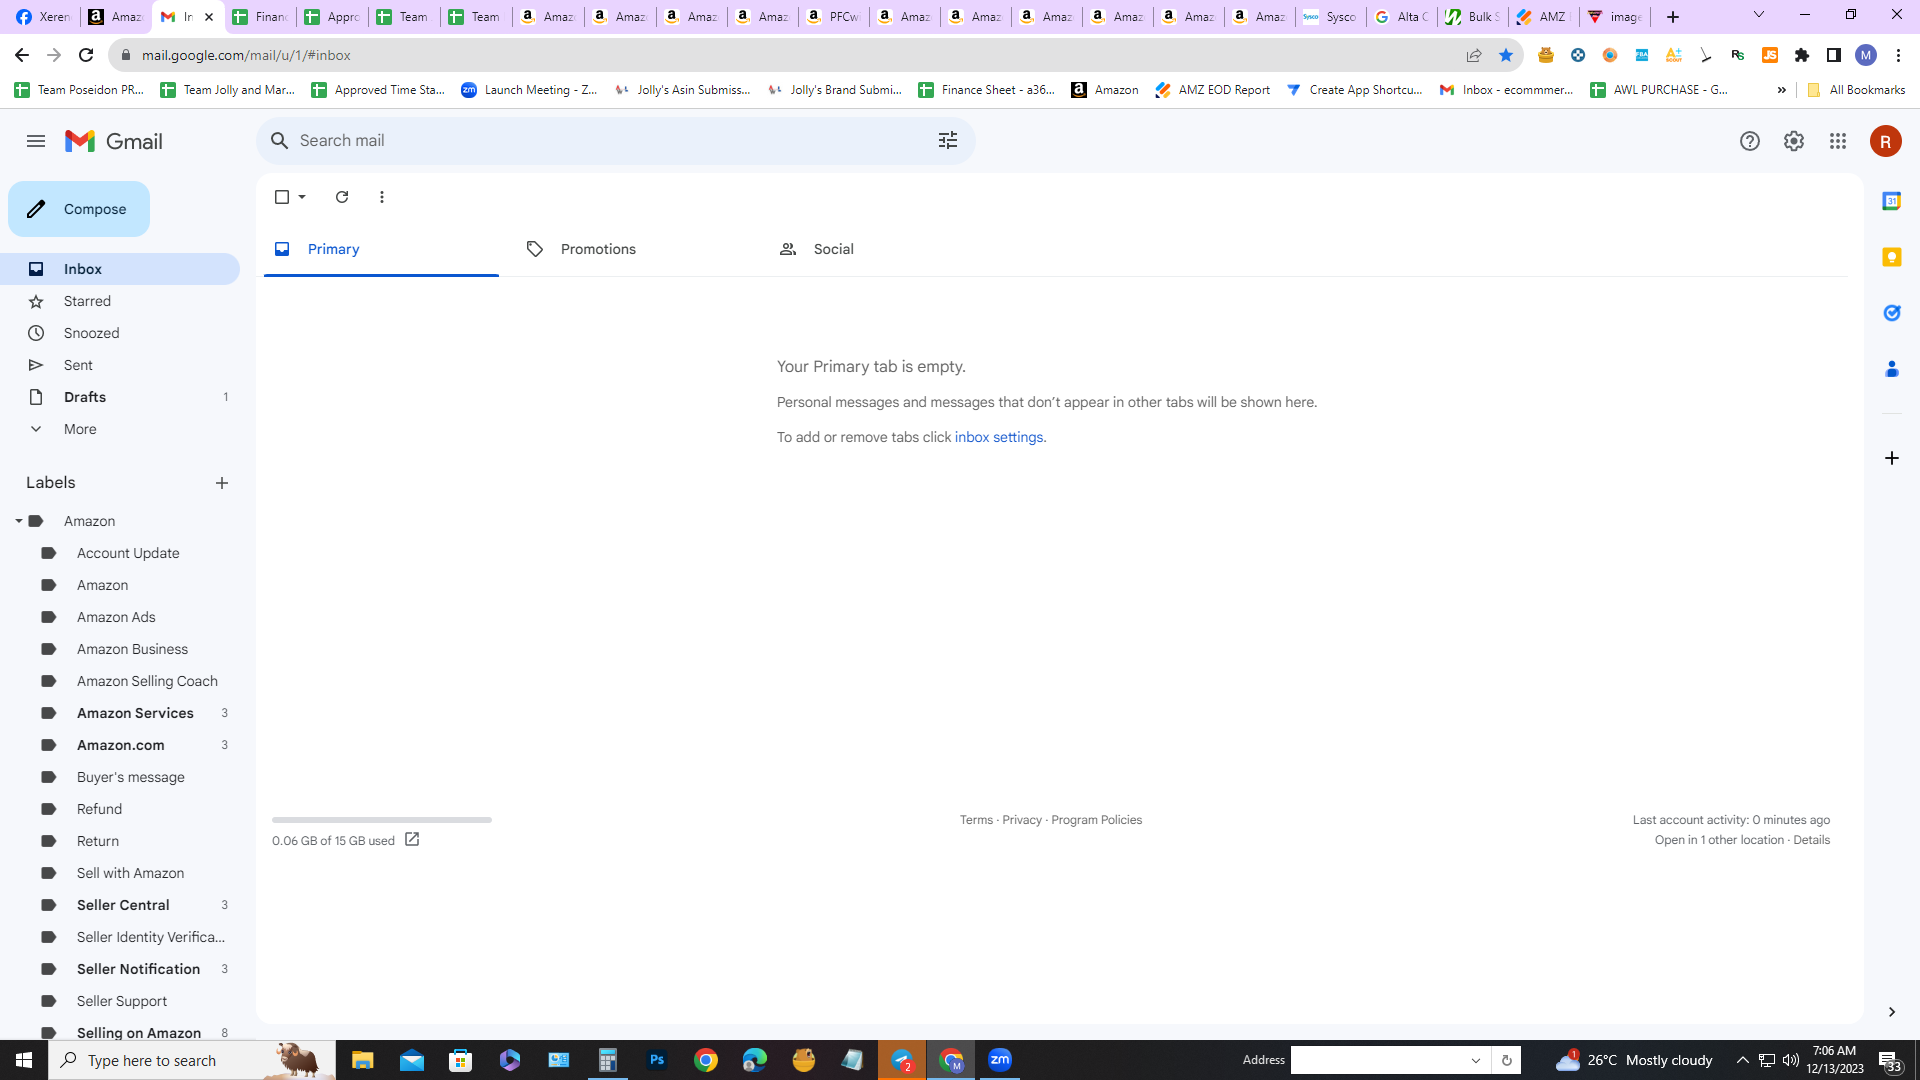Open a new Chrome tab
The width and height of the screenshot is (1920, 1080).
click(1672, 17)
